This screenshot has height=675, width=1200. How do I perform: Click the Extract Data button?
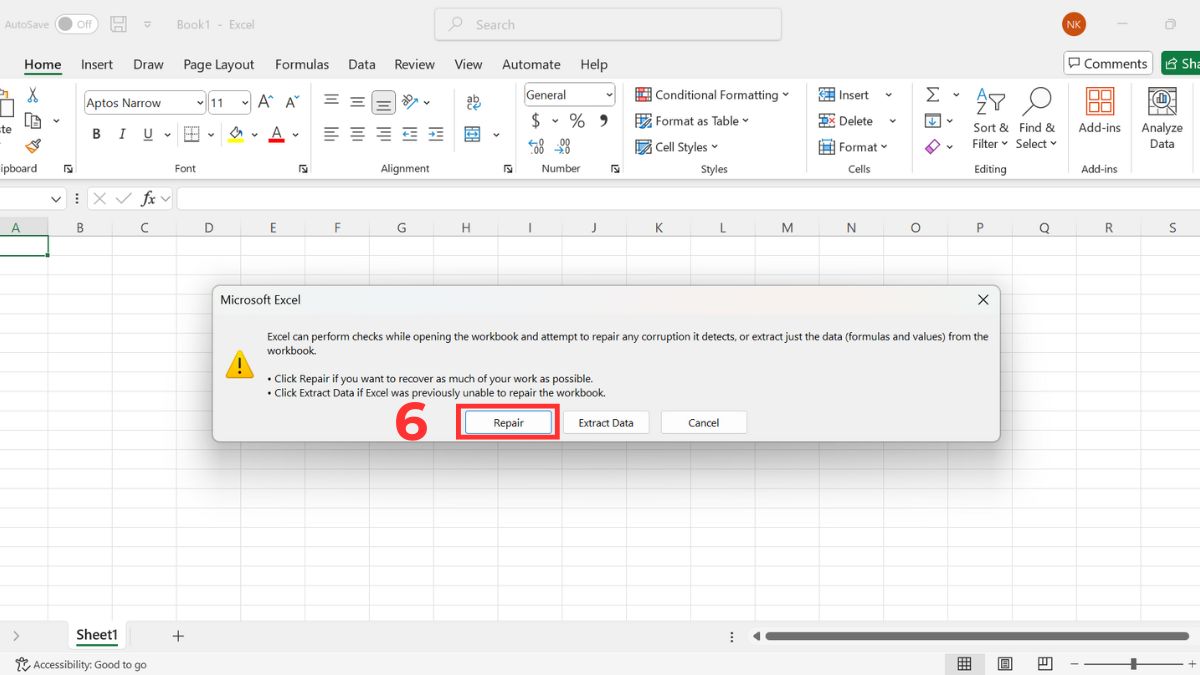tap(606, 423)
